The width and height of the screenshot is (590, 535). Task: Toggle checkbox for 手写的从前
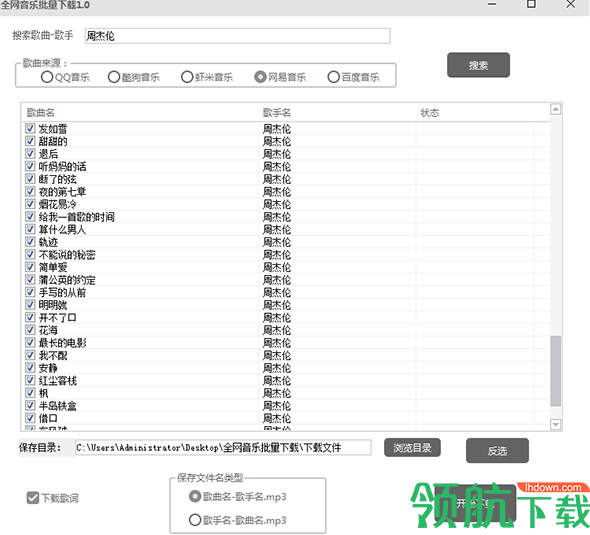(x=30, y=292)
